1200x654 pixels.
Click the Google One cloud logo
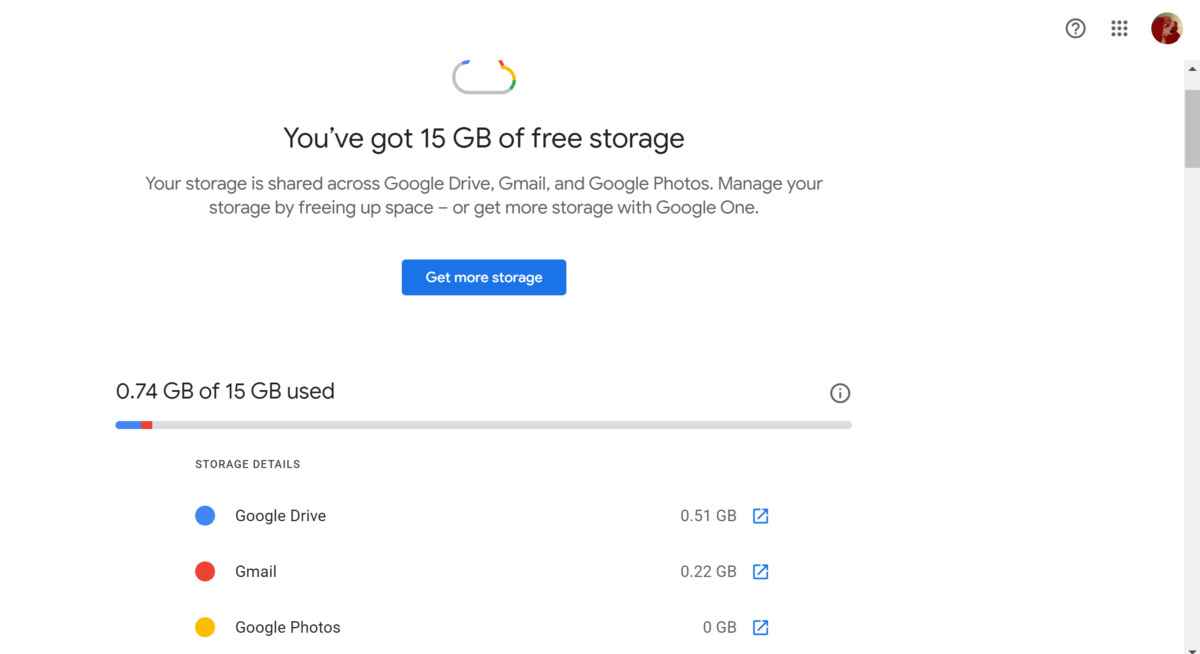(x=484, y=77)
